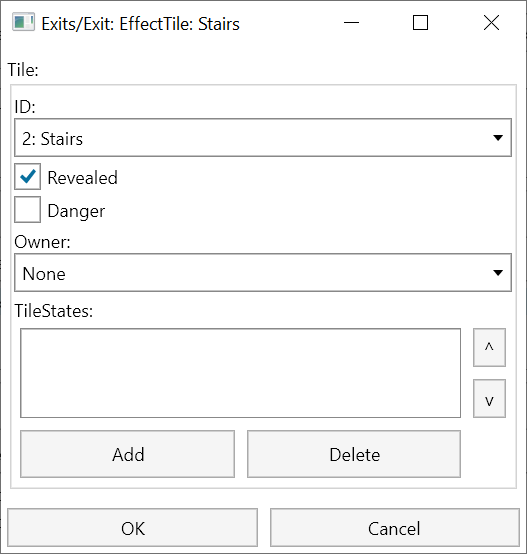Delete the selected tile state
This screenshot has height=554, width=527.
tap(354, 454)
